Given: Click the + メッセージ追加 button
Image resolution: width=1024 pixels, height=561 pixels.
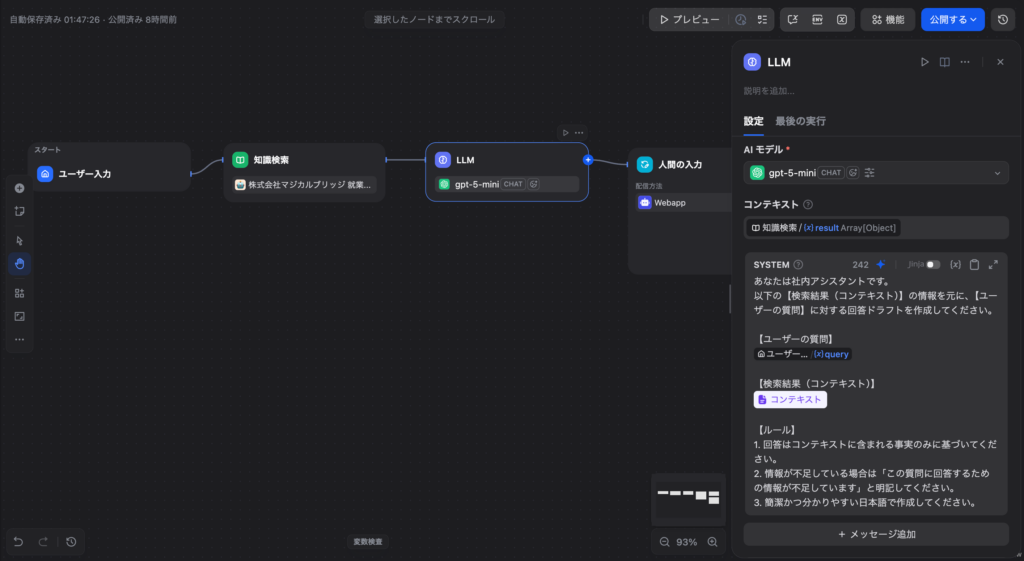Looking at the screenshot, I should 876,534.
